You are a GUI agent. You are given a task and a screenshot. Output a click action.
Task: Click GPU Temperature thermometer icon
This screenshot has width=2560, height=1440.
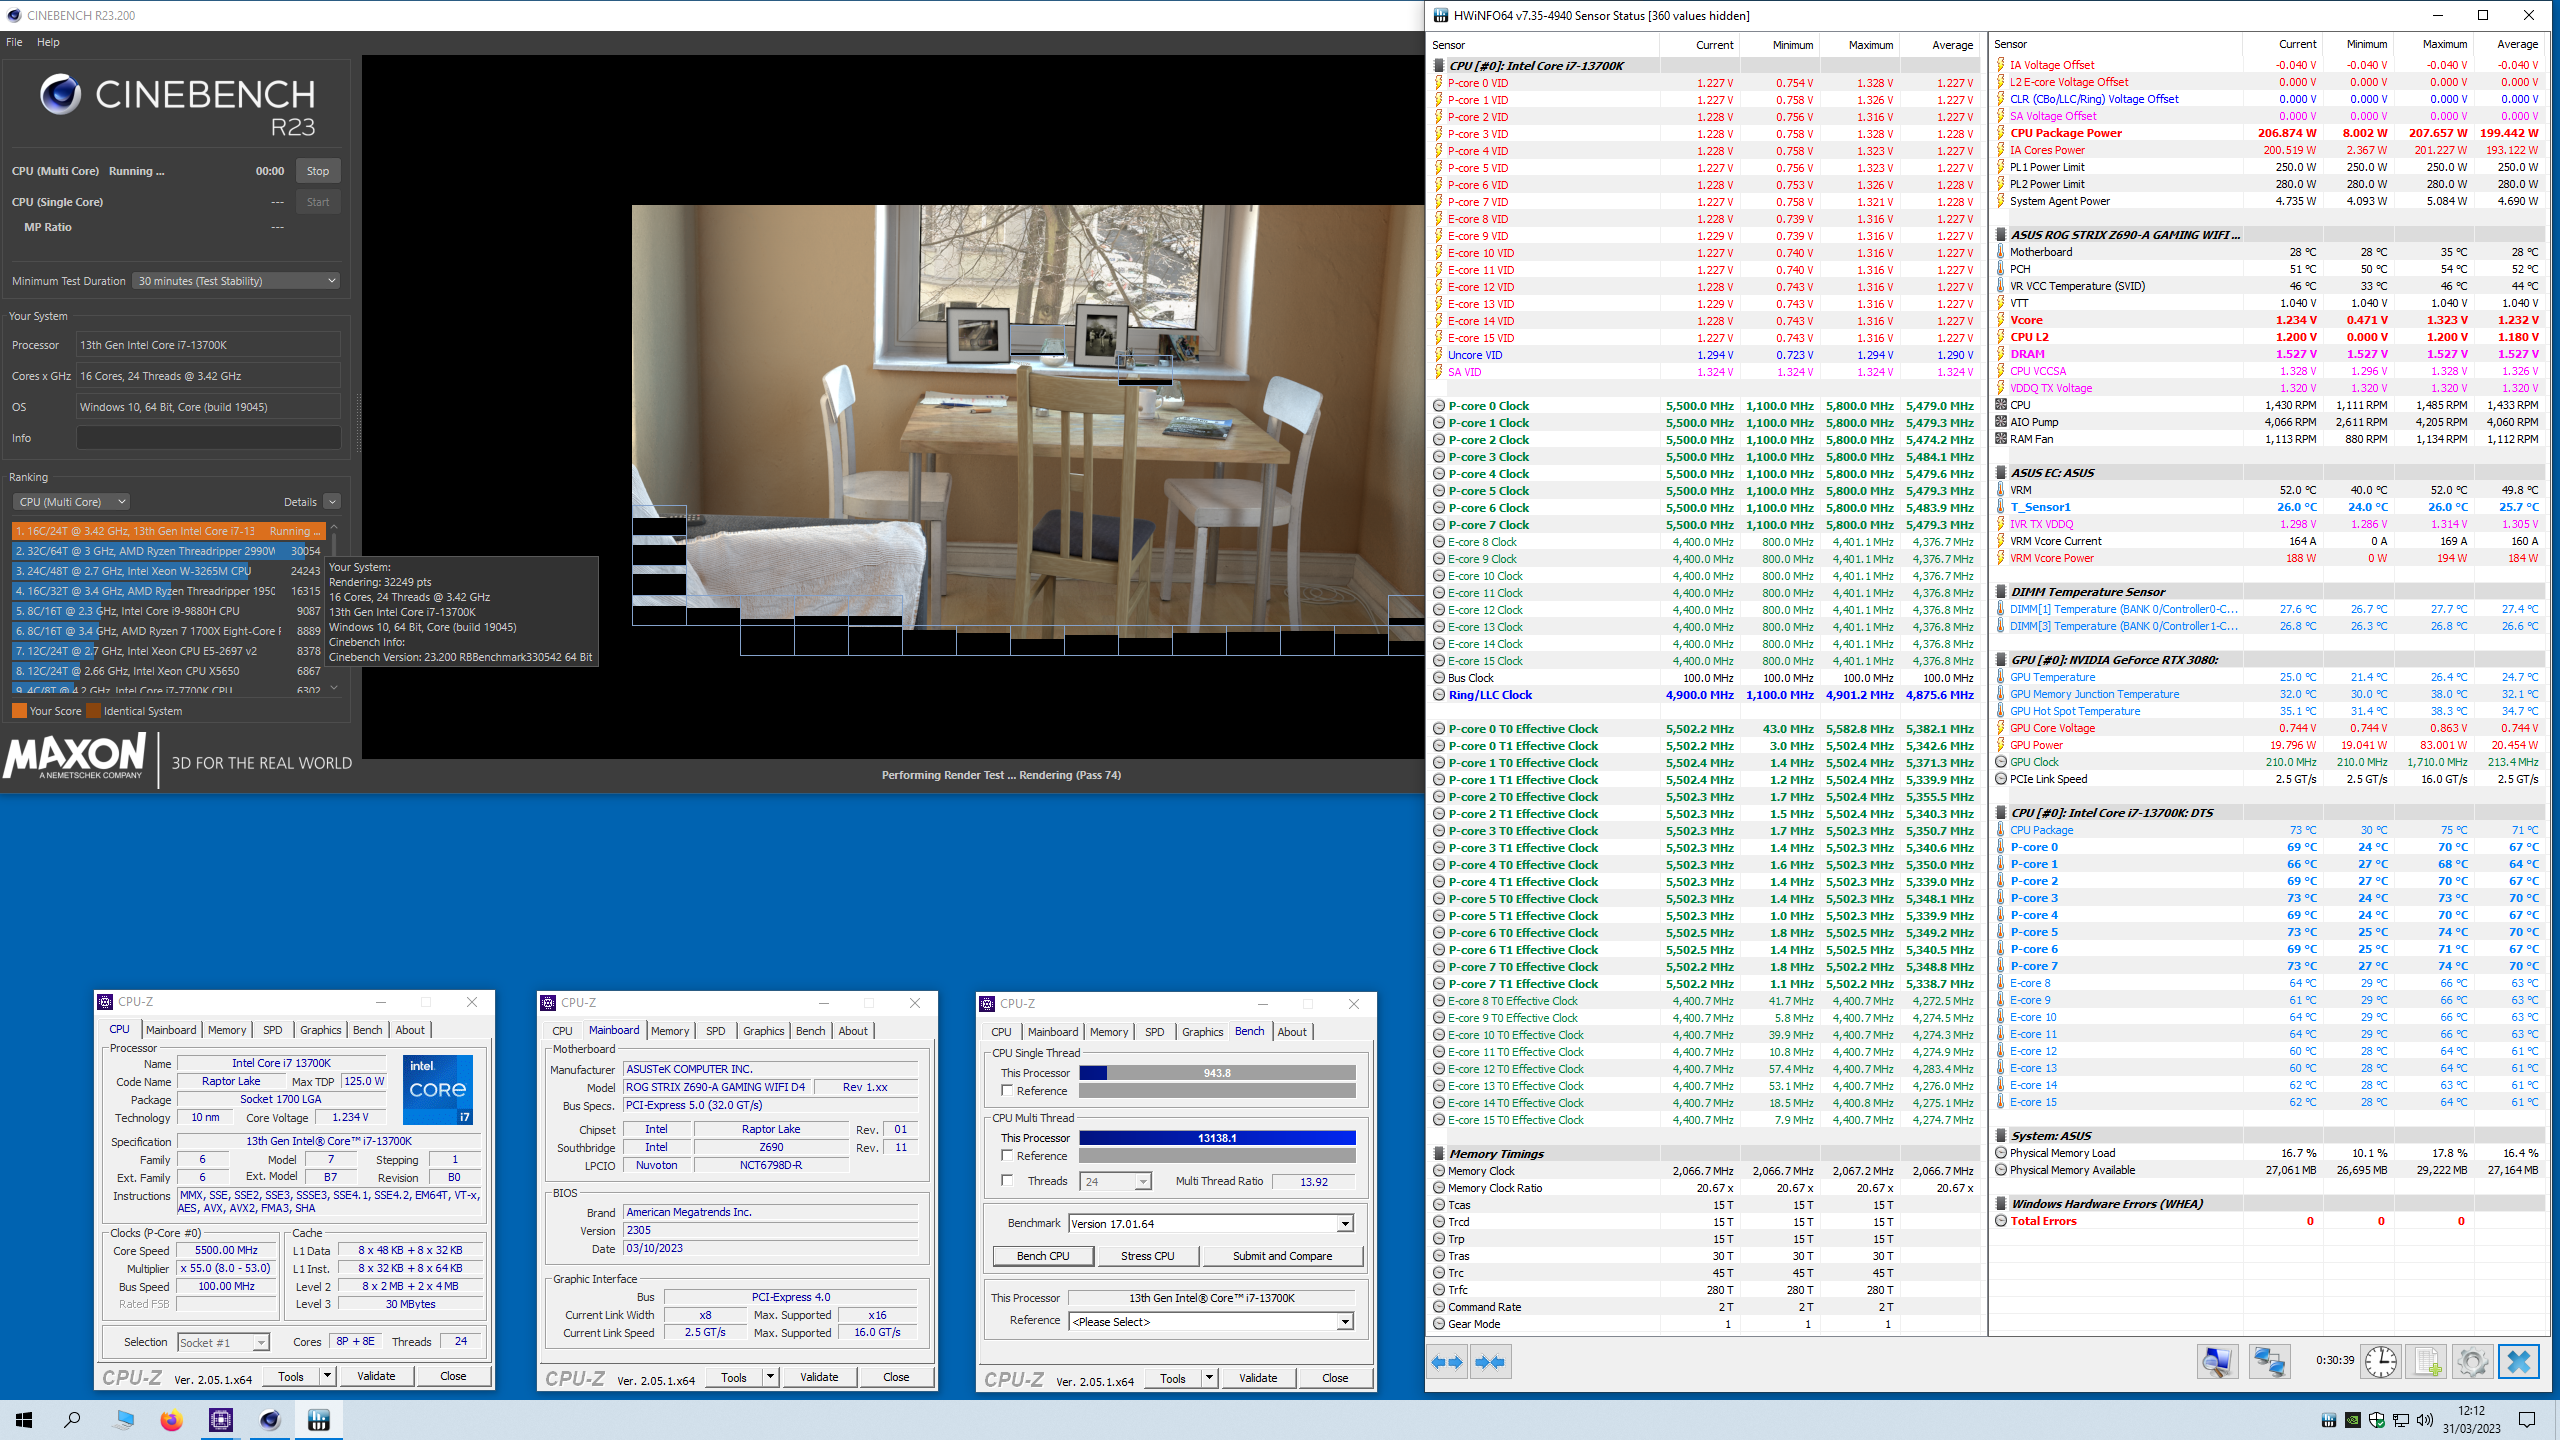(x=2001, y=677)
